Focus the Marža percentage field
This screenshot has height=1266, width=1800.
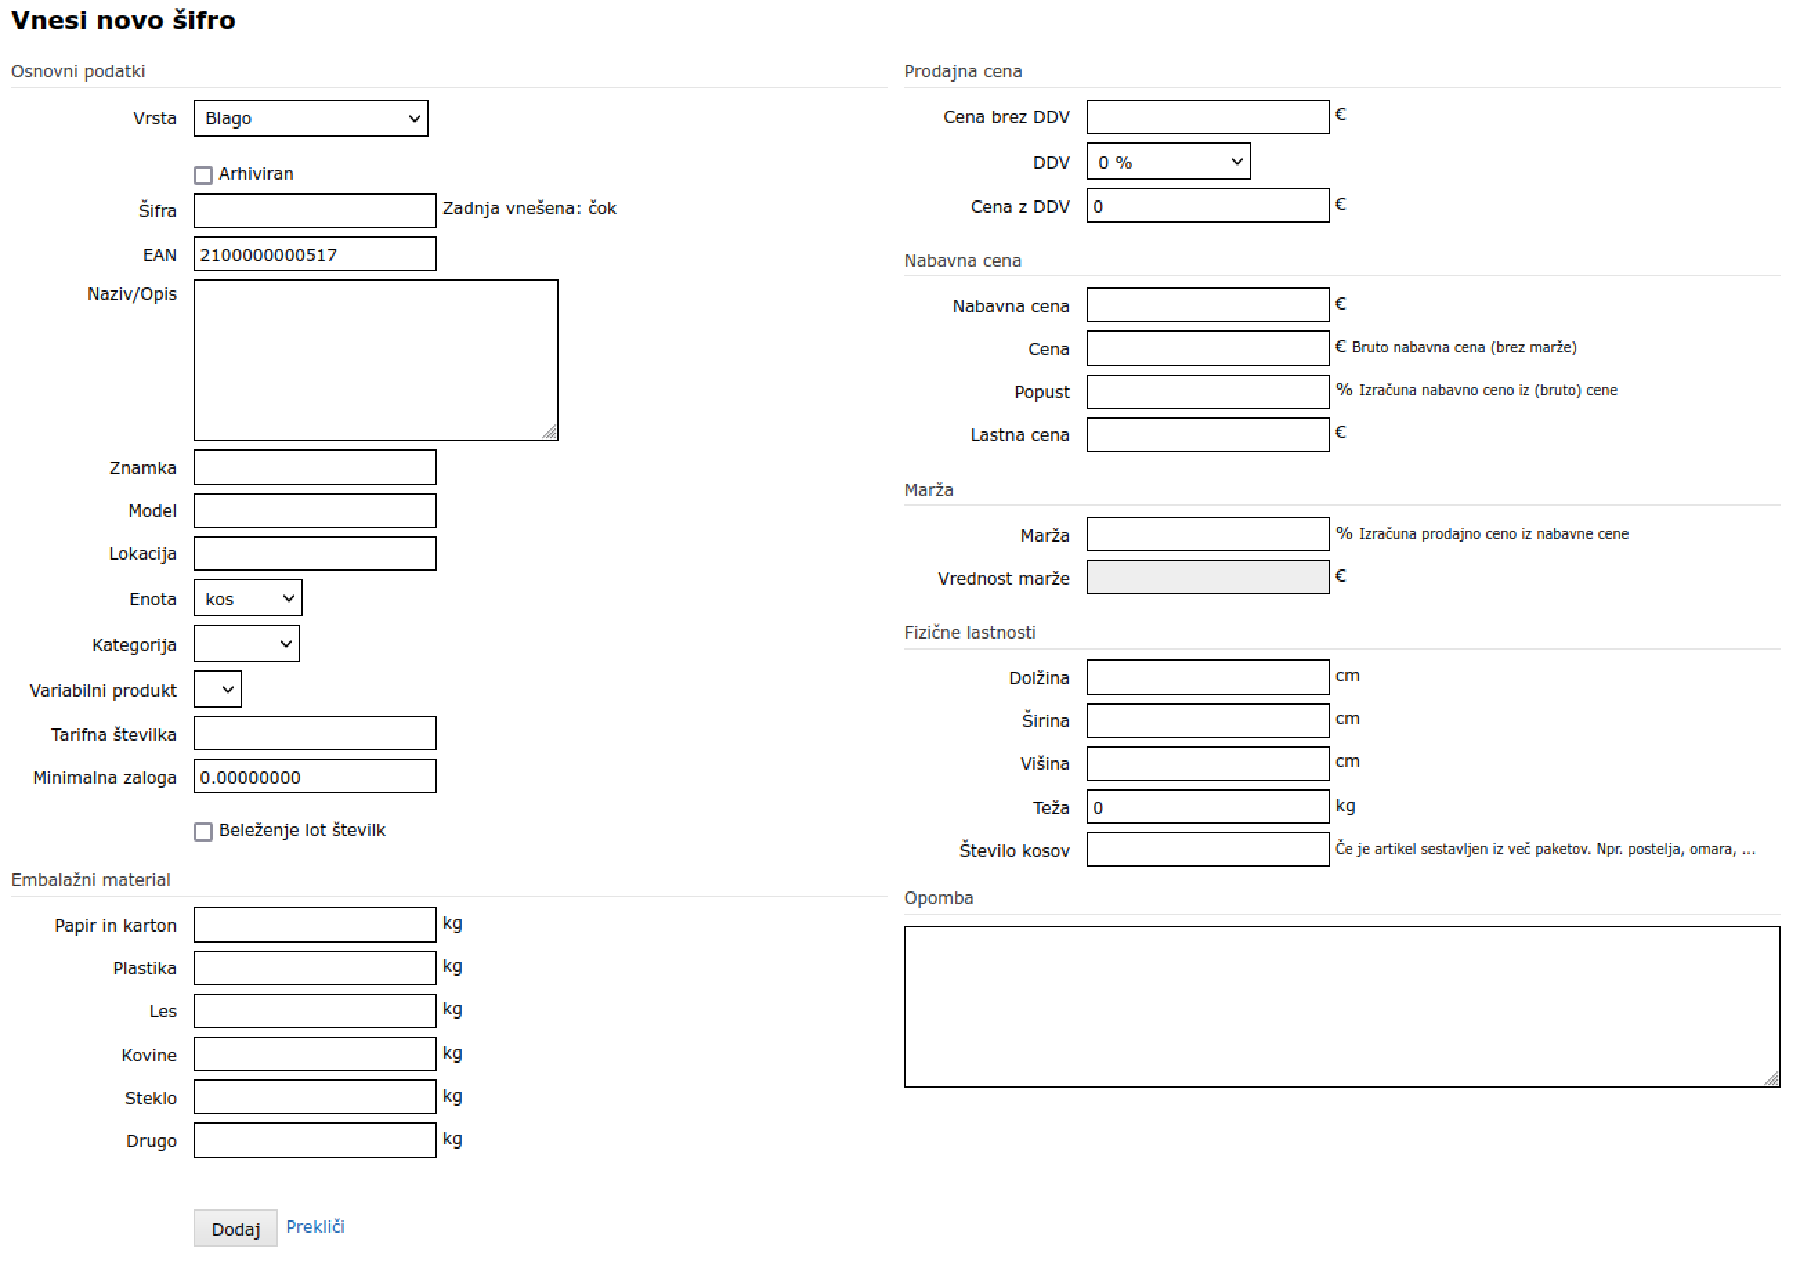(x=1208, y=535)
